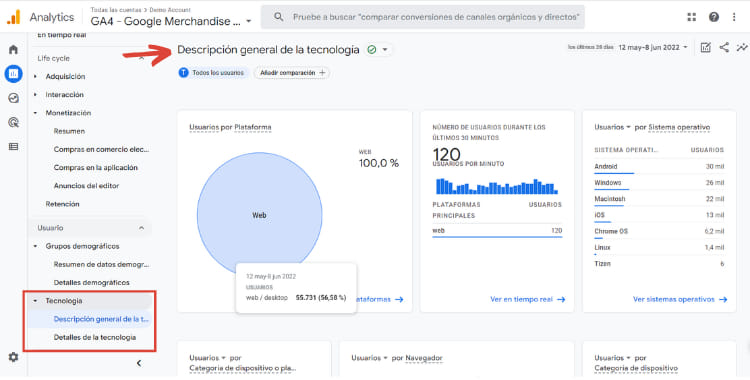Open the Explore icon in left rail
This screenshot has width=750, height=380.
point(13,98)
